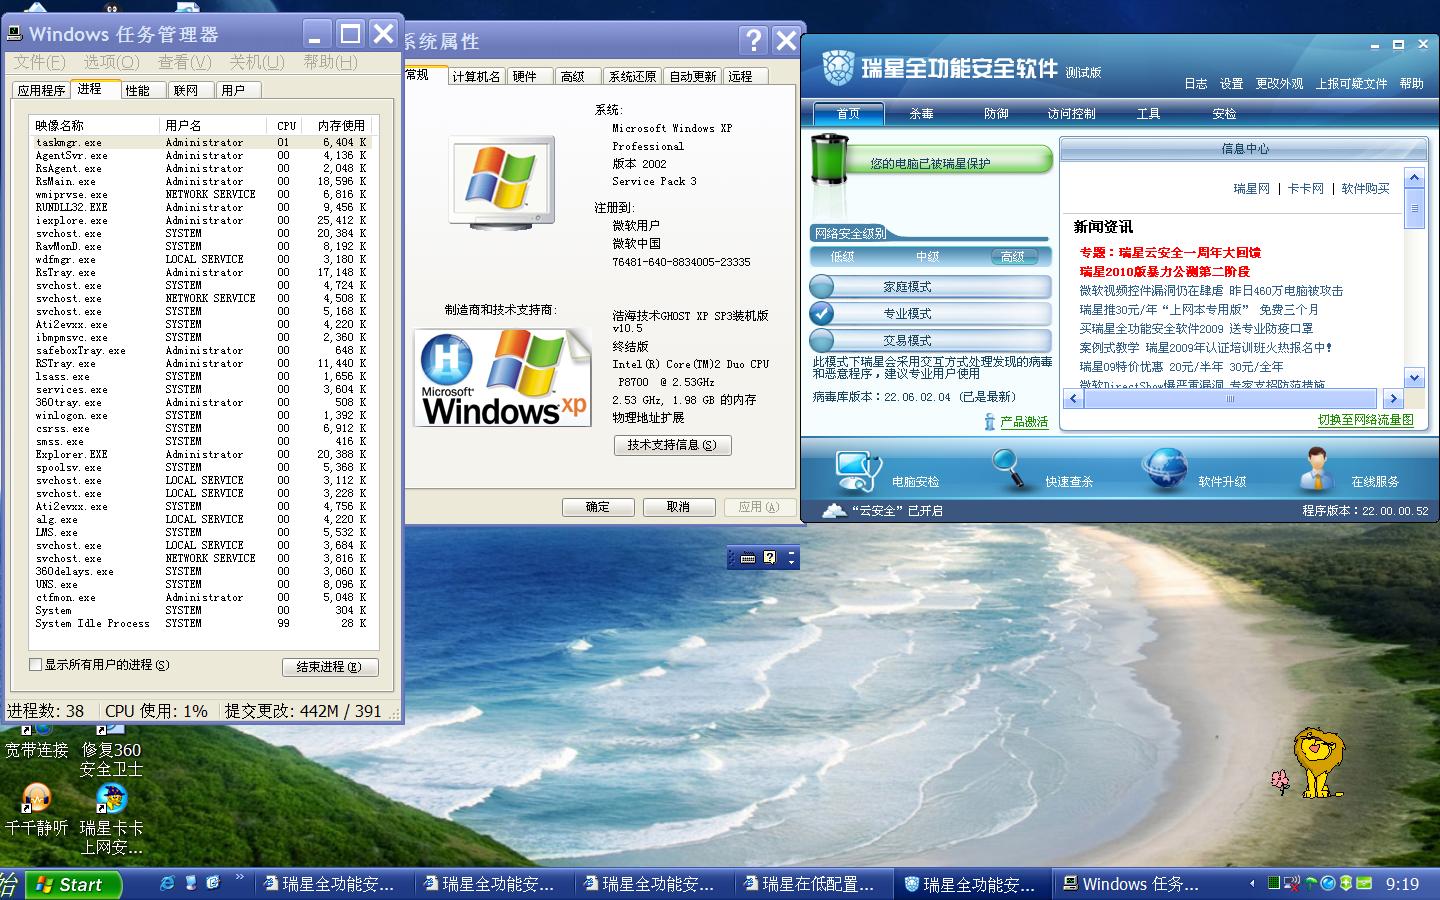Screen dimensions: 1440x900
Task: Click the 技术支持信息 button
Action: tap(673, 445)
